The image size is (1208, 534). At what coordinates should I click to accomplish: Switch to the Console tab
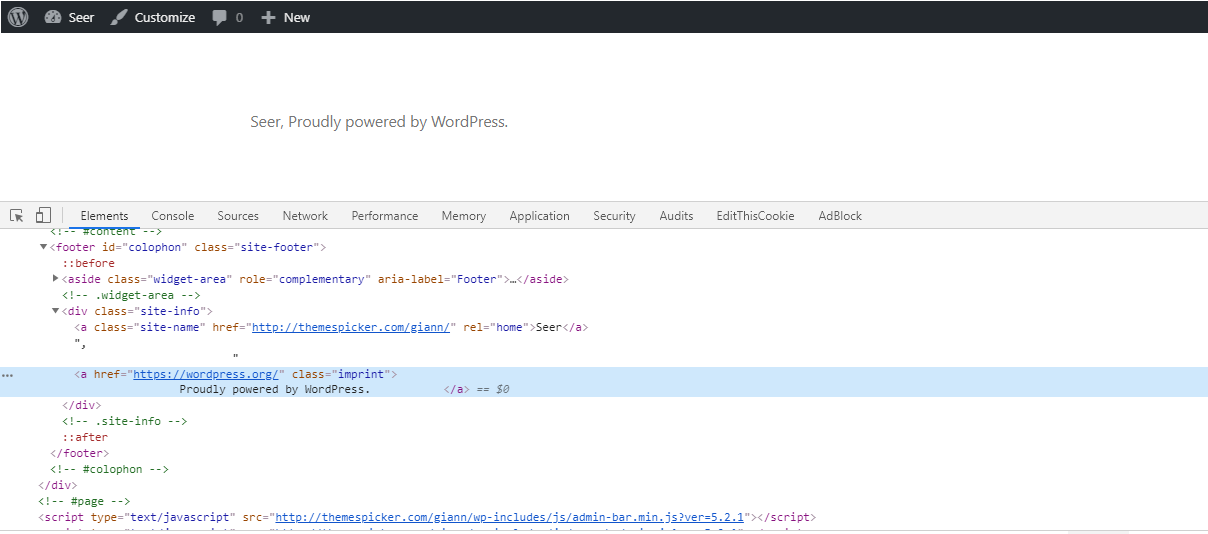[x=173, y=215]
